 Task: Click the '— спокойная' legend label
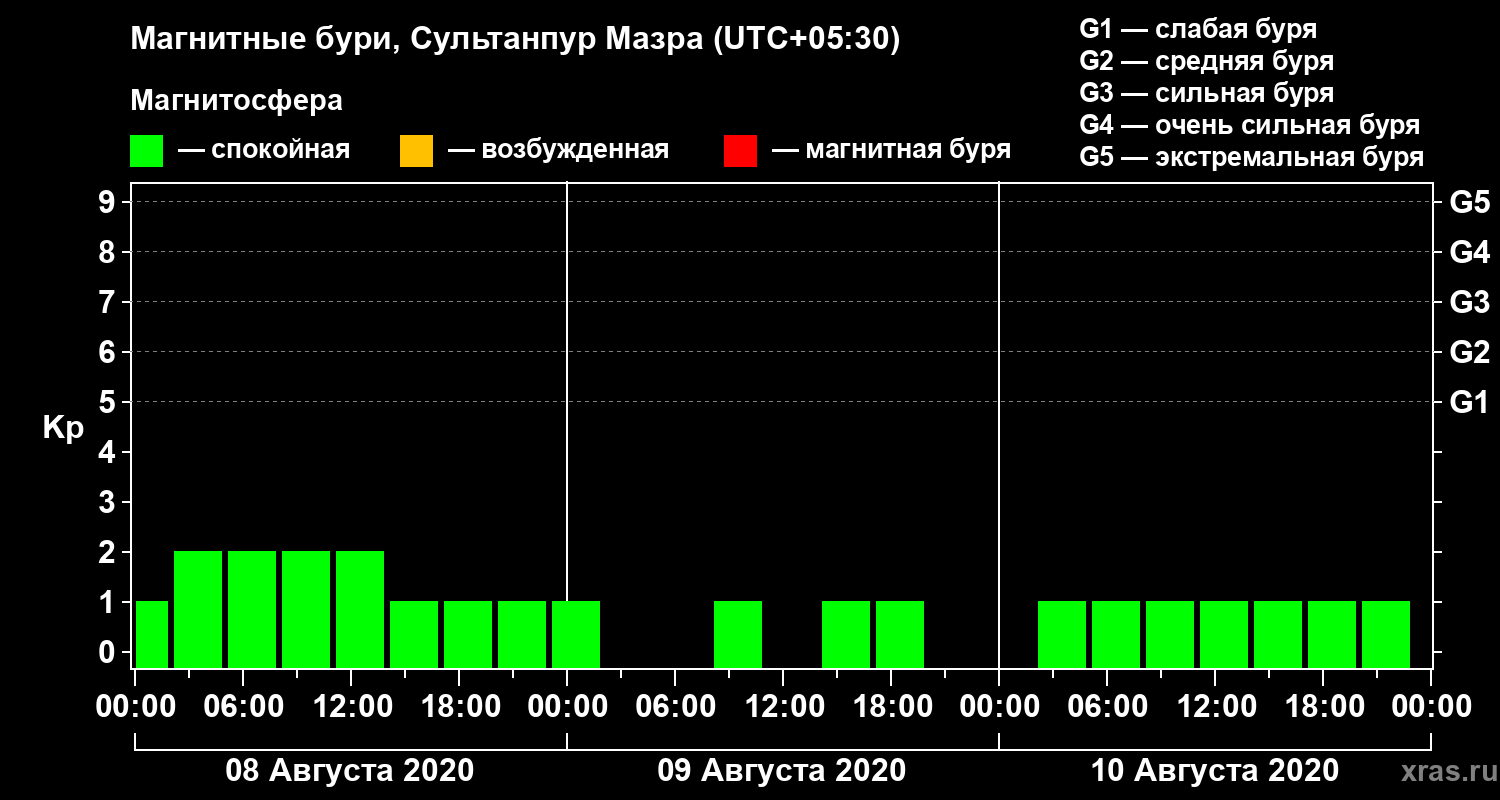(264, 150)
